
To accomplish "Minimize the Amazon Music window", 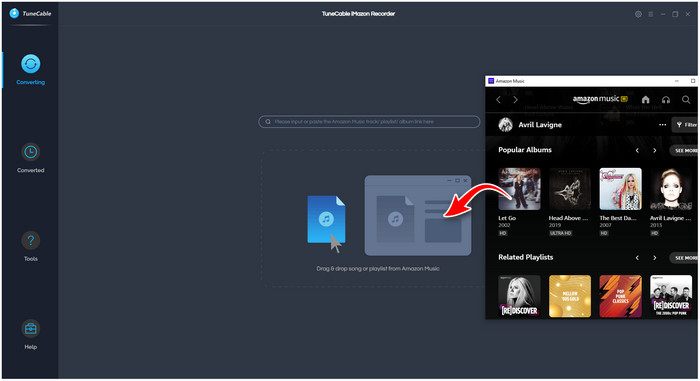I will click(x=677, y=81).
